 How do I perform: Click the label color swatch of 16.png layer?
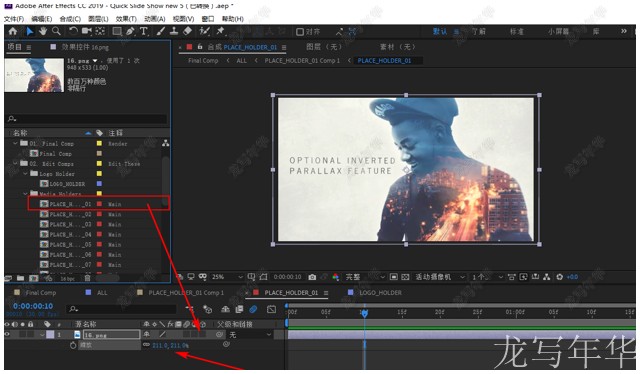[50, 334]
